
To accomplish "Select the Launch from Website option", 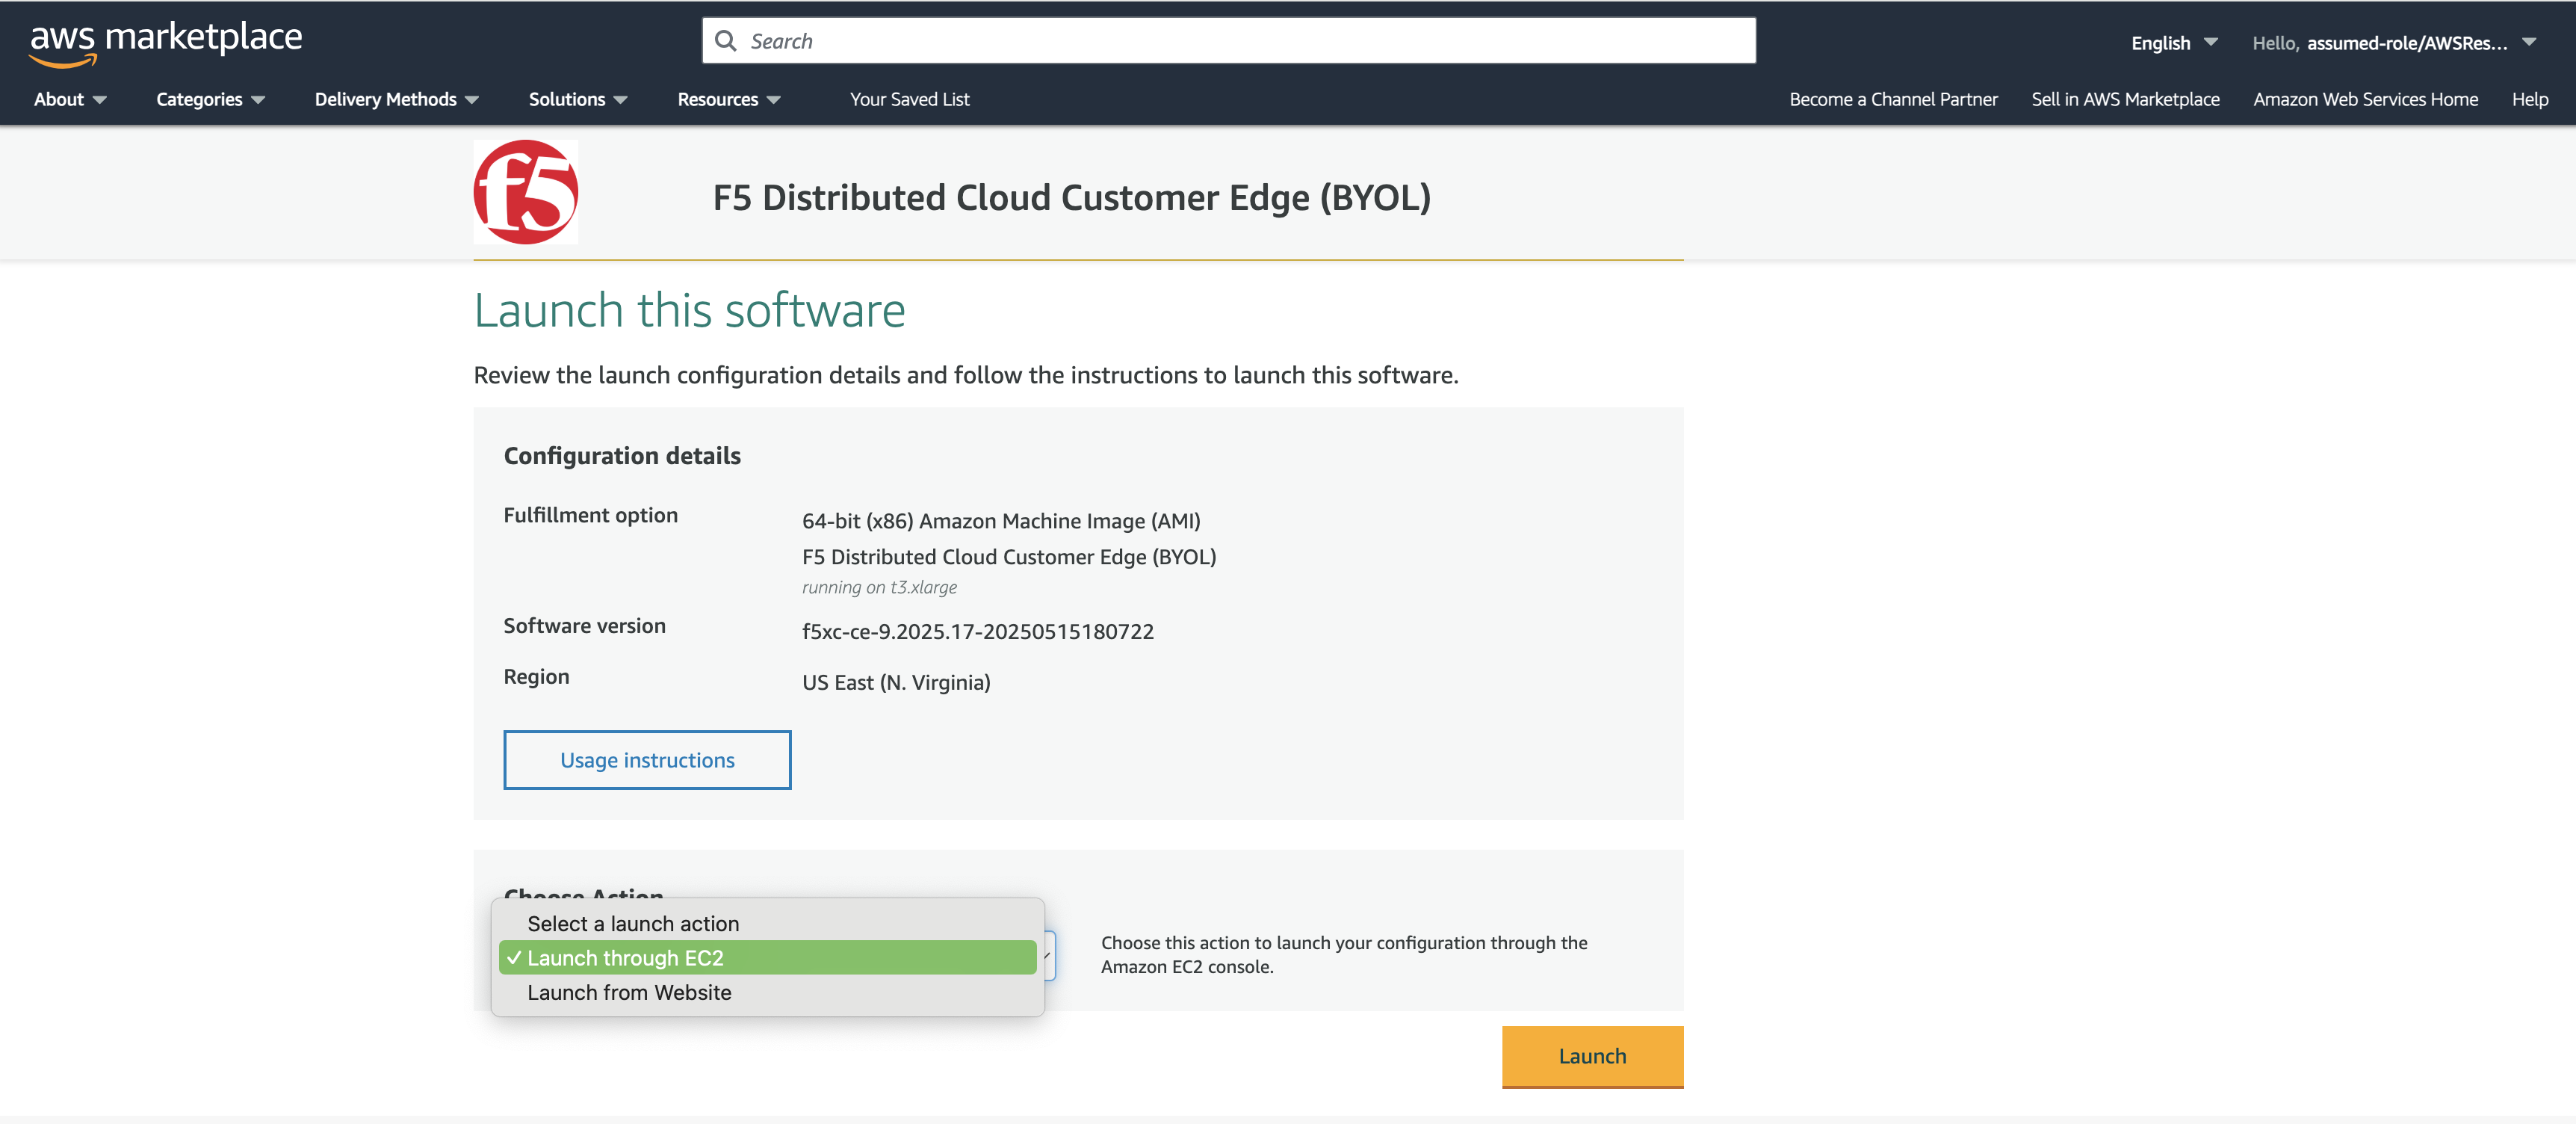I will (x=767, y=993).
